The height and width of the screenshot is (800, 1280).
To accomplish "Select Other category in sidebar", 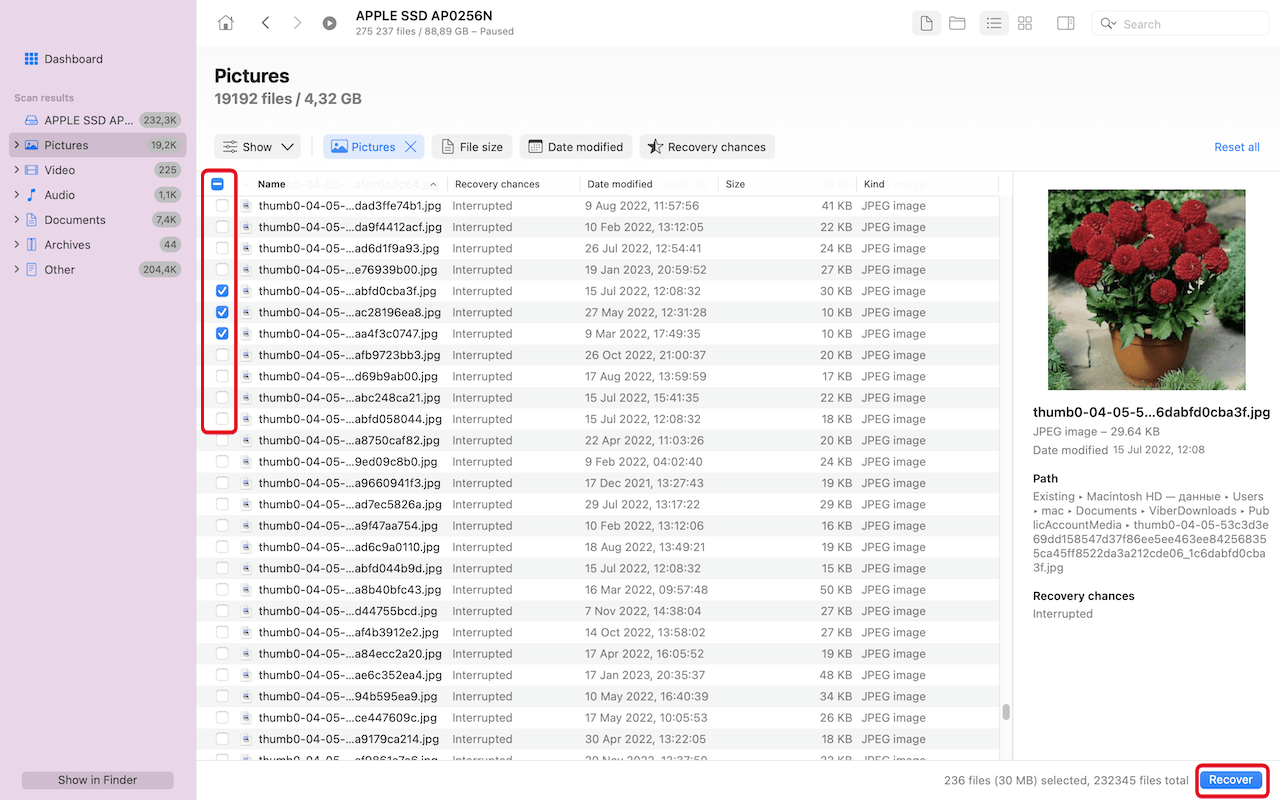I will (x=98, y=270).
